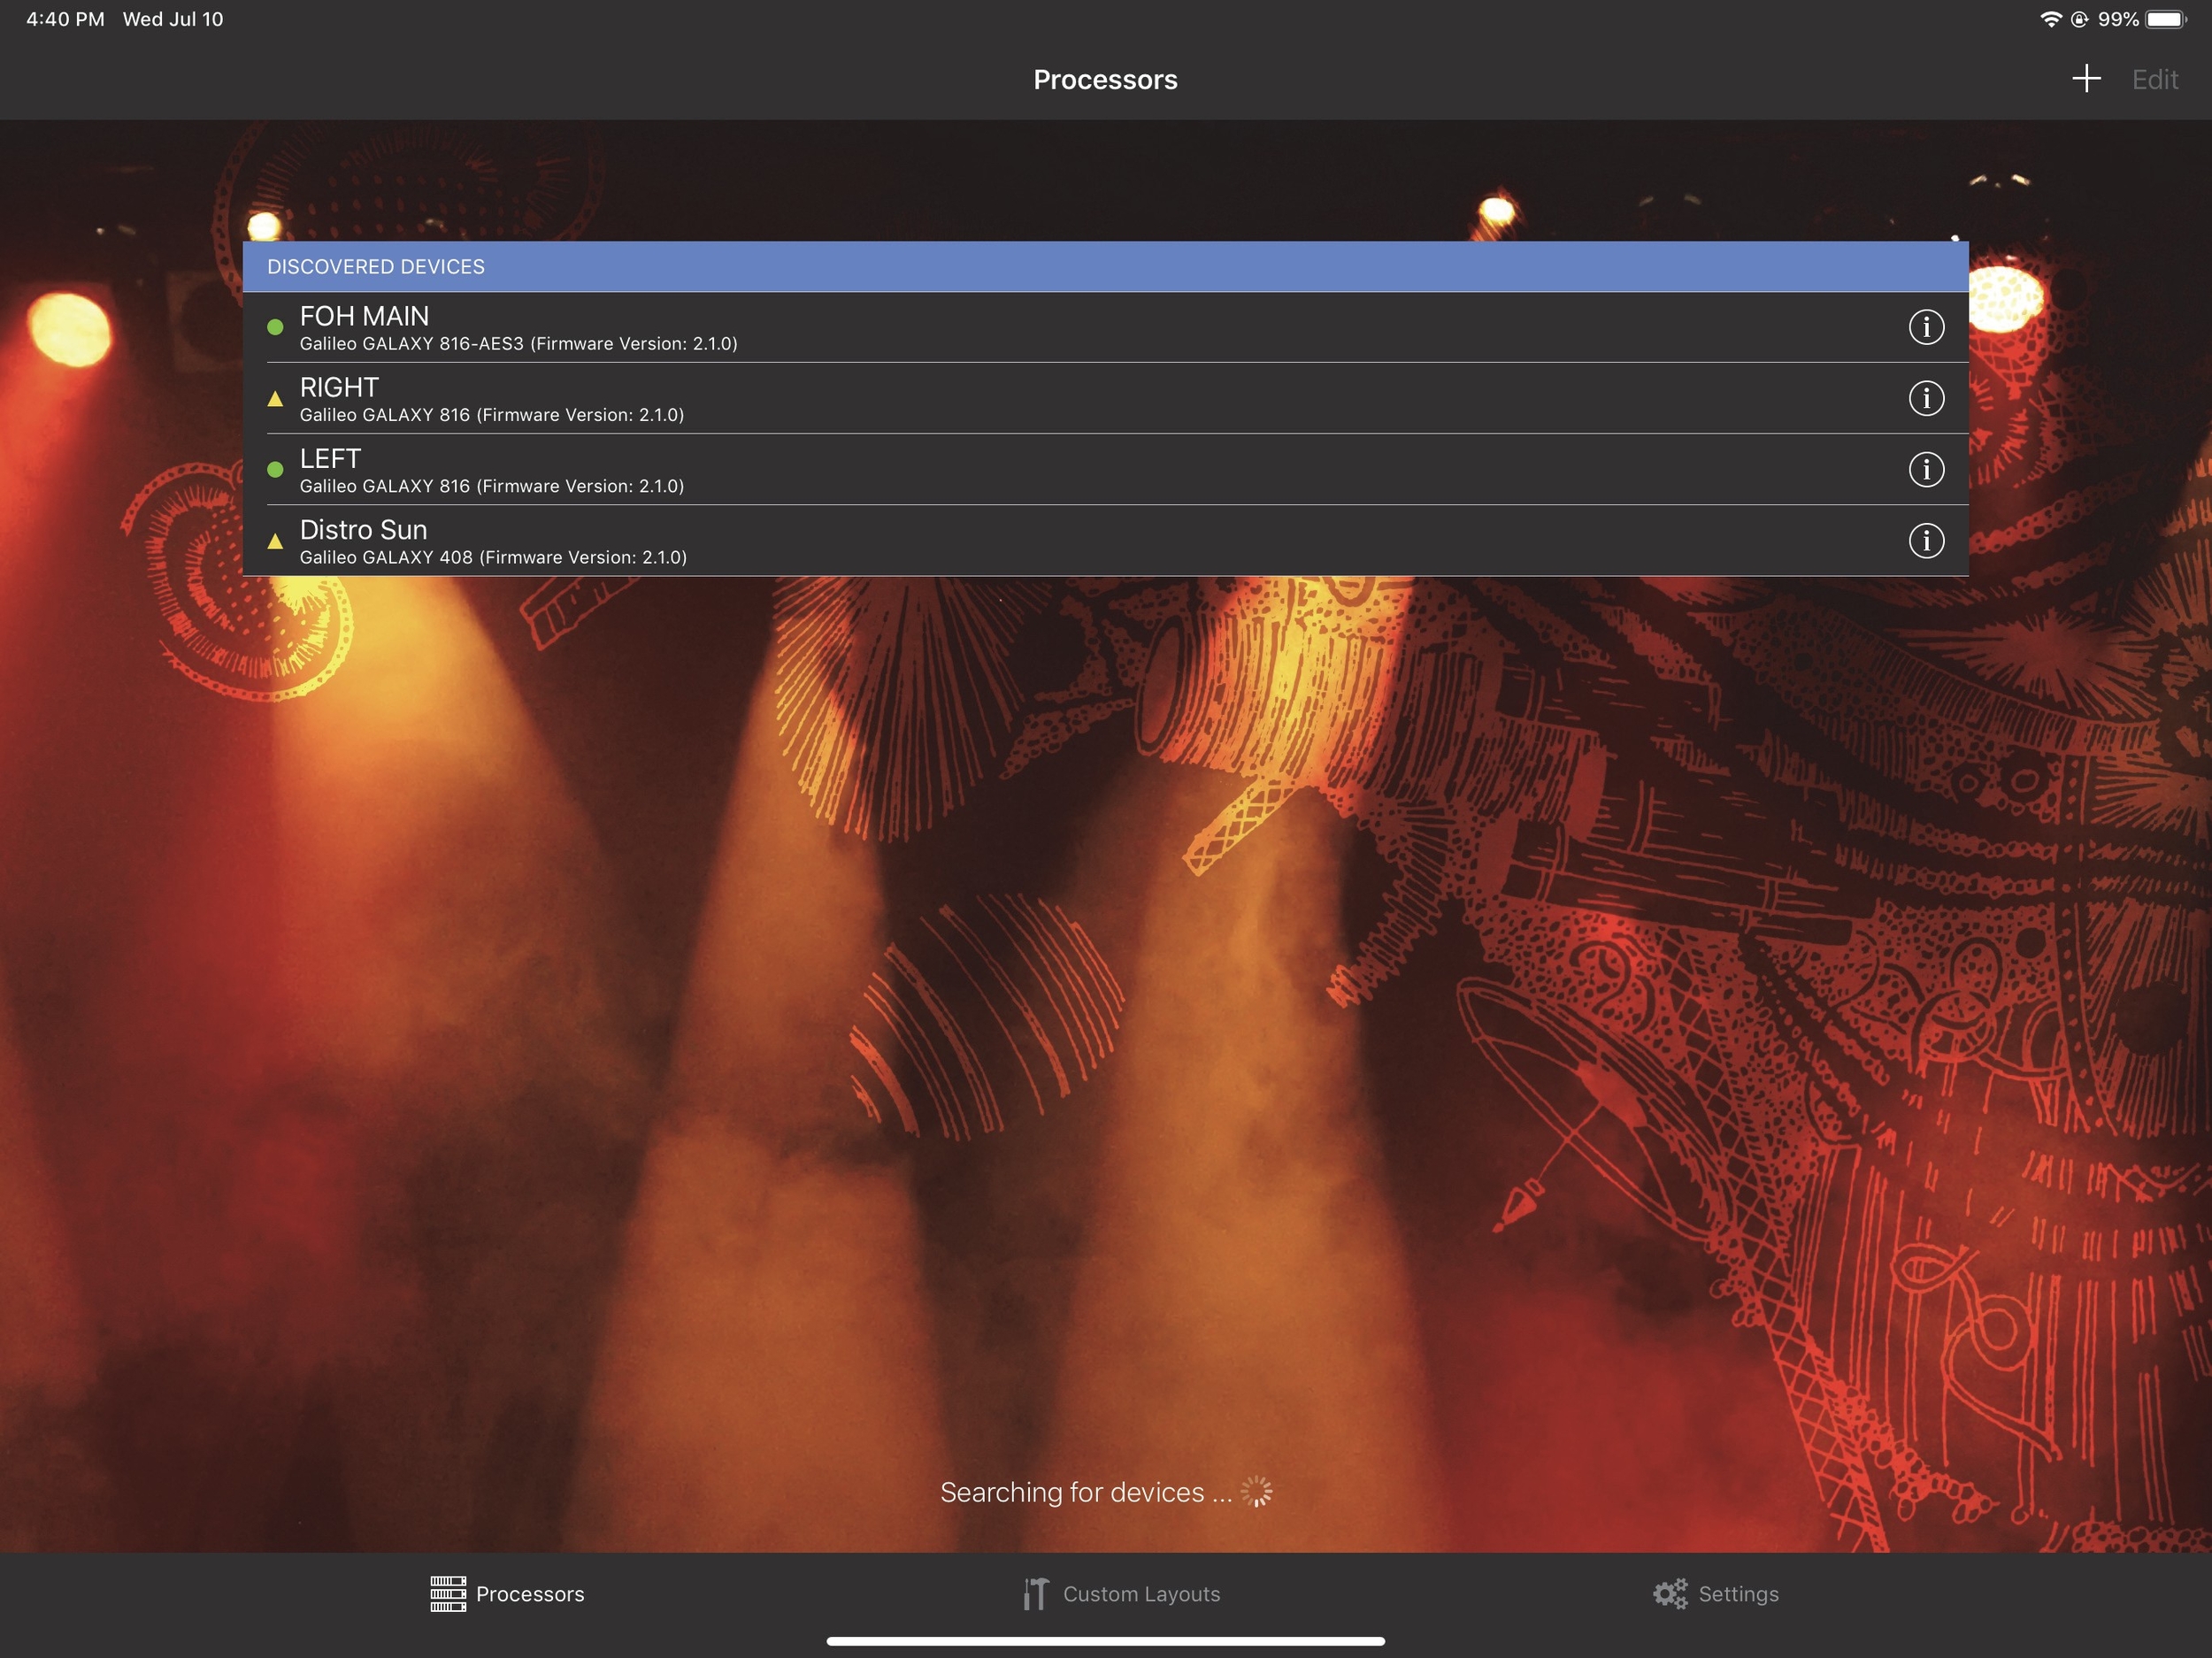The height and width of the screenshot is (1658, 2212).
Task: Select the Processors tab
Action: click(x=508, y=1593)
